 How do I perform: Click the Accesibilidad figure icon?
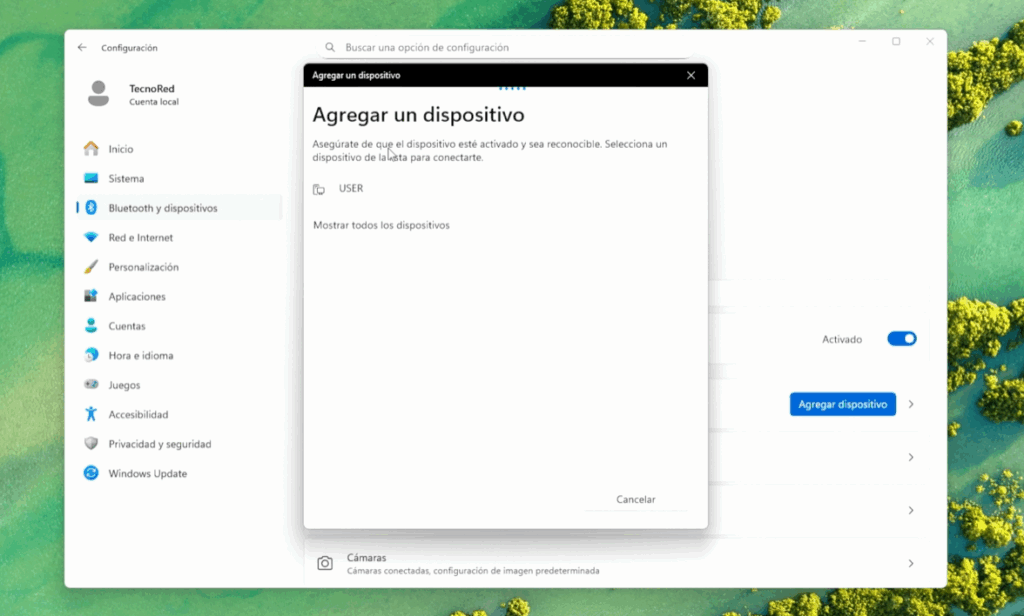point(91,414)
